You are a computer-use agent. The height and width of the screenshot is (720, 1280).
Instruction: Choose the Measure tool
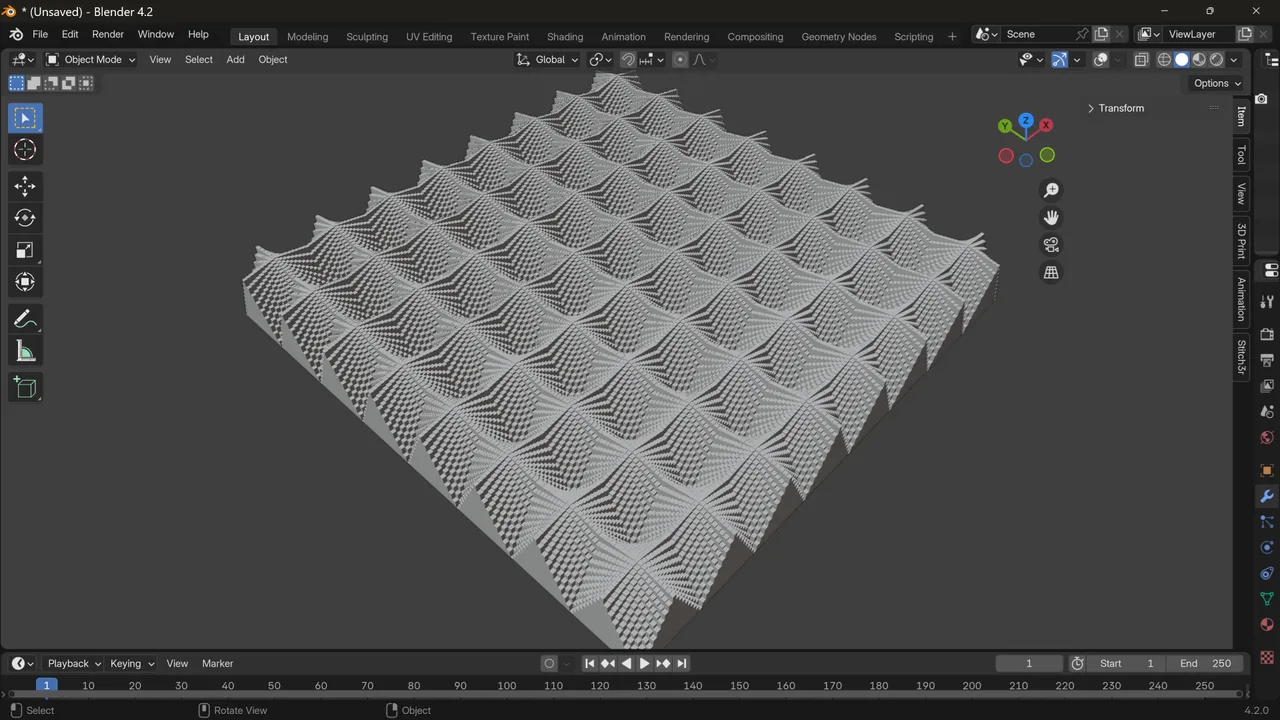pos(24,350)
